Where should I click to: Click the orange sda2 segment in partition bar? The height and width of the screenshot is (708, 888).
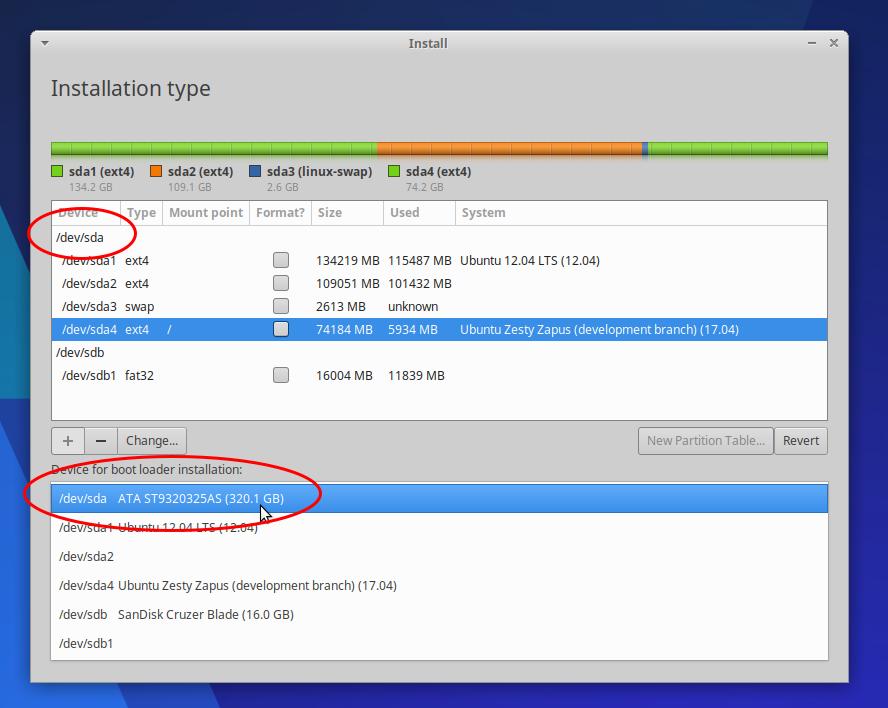(x=510, y=149)
